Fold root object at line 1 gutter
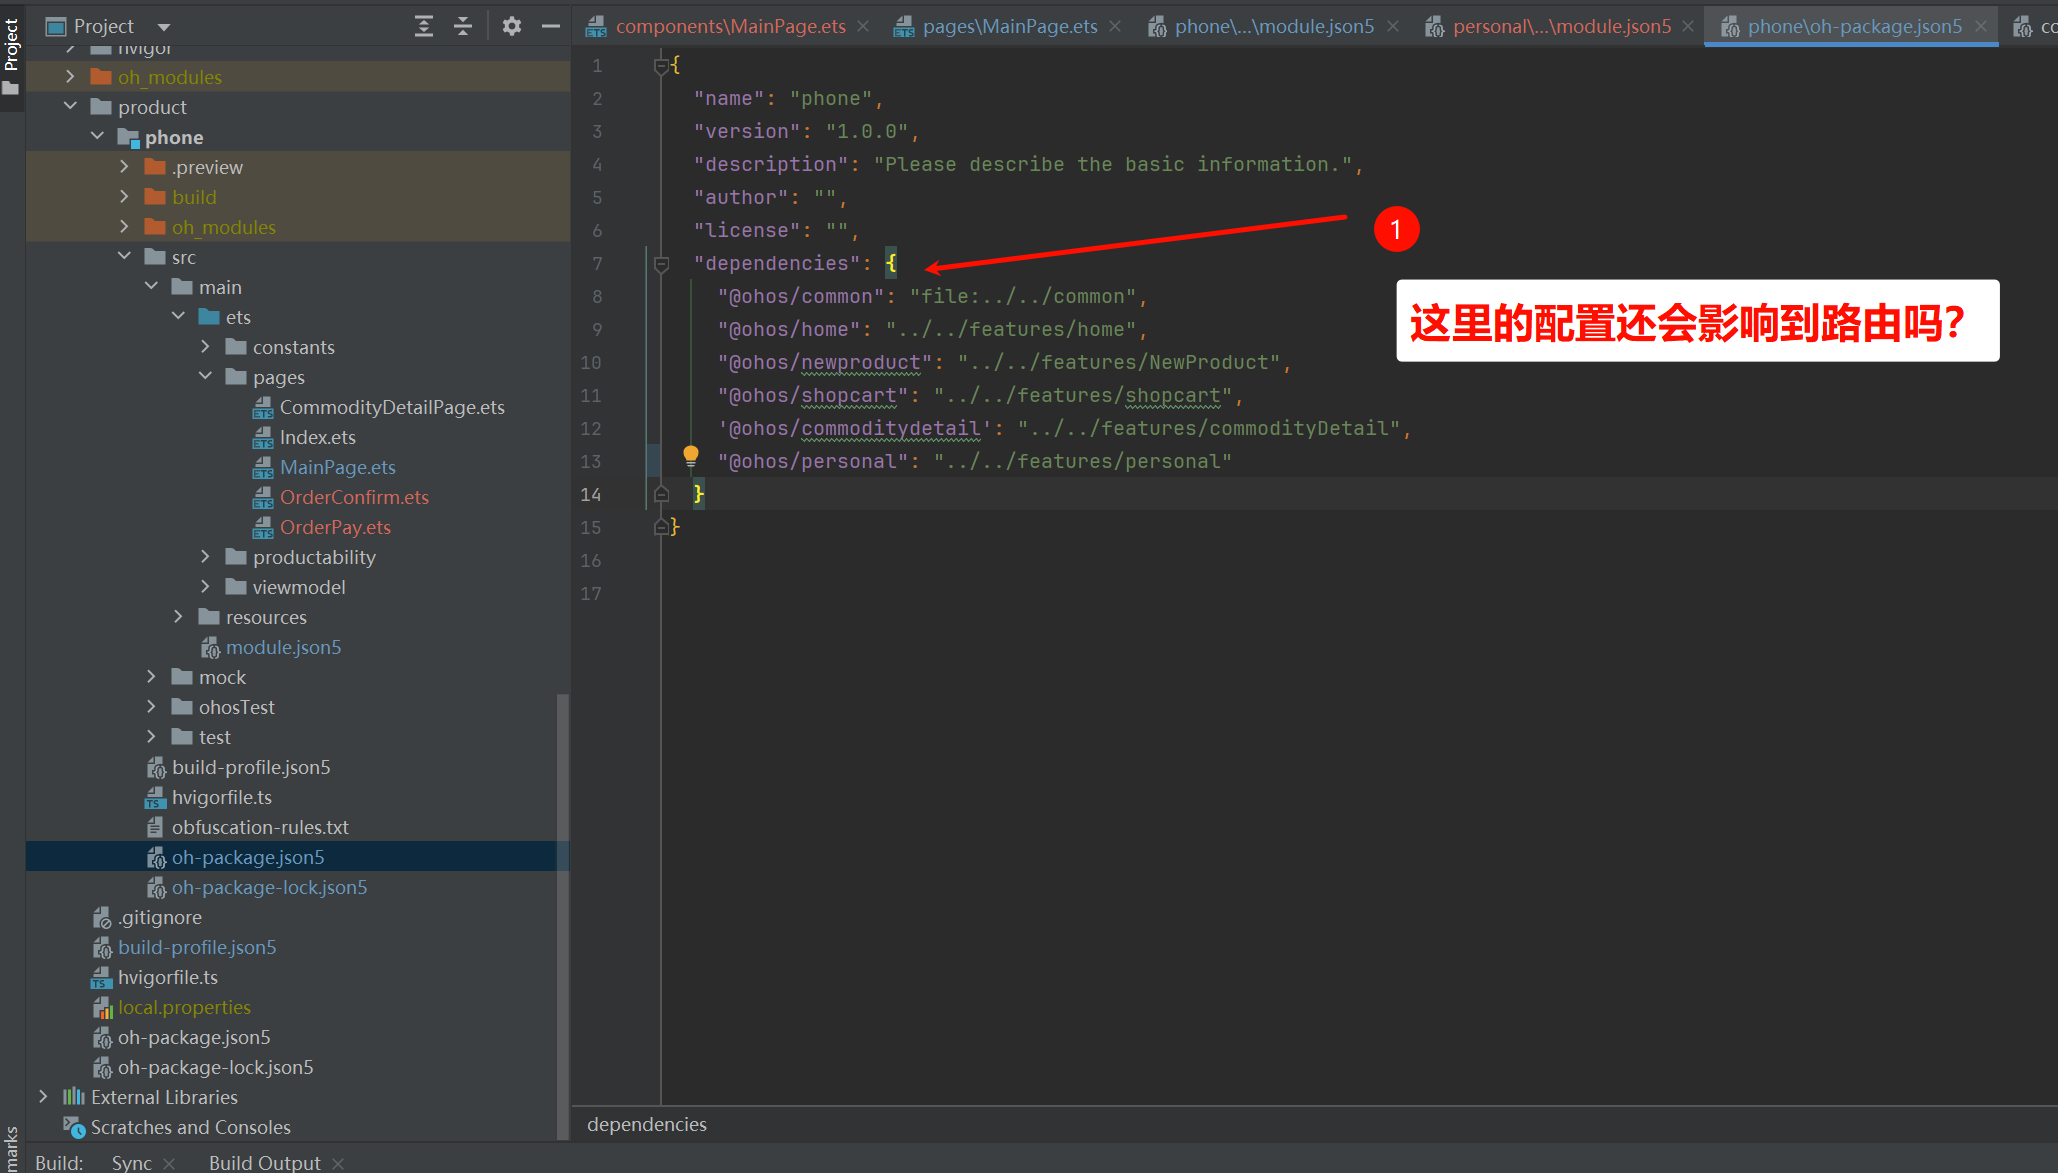2058x1173 pixels. pos(661,66)
